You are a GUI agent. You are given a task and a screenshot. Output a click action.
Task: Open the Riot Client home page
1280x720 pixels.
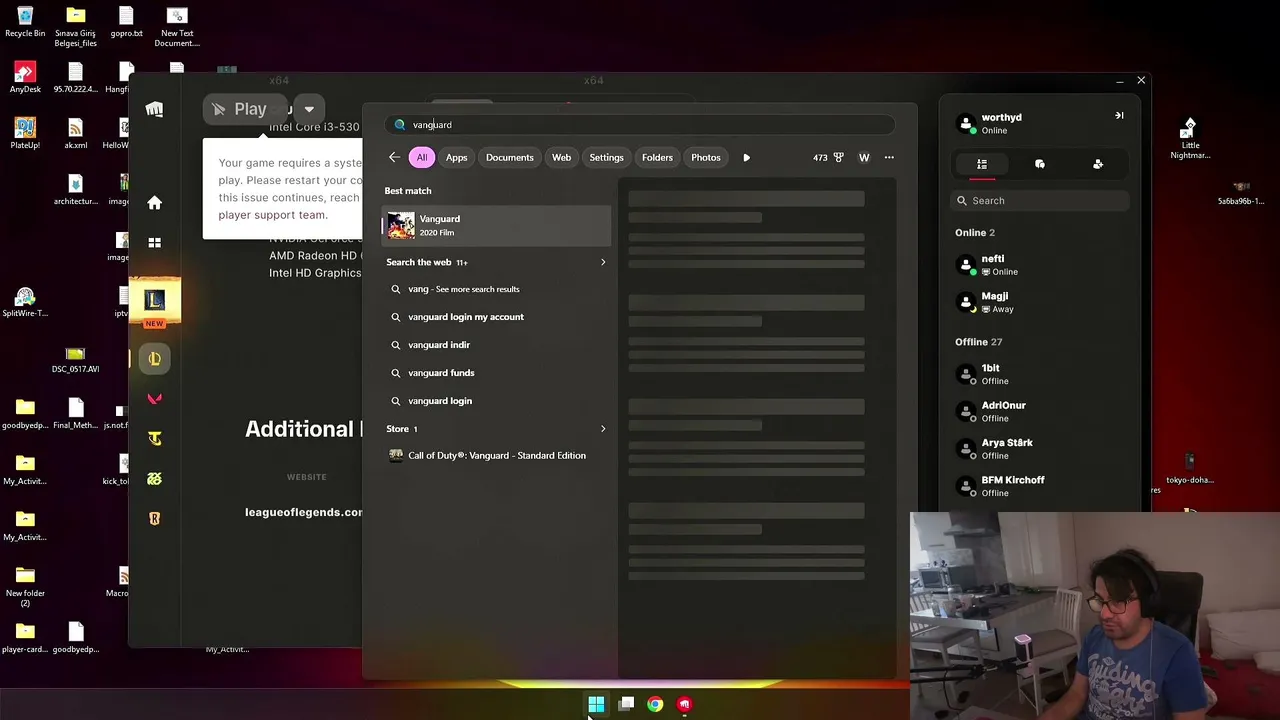[154, 203]
